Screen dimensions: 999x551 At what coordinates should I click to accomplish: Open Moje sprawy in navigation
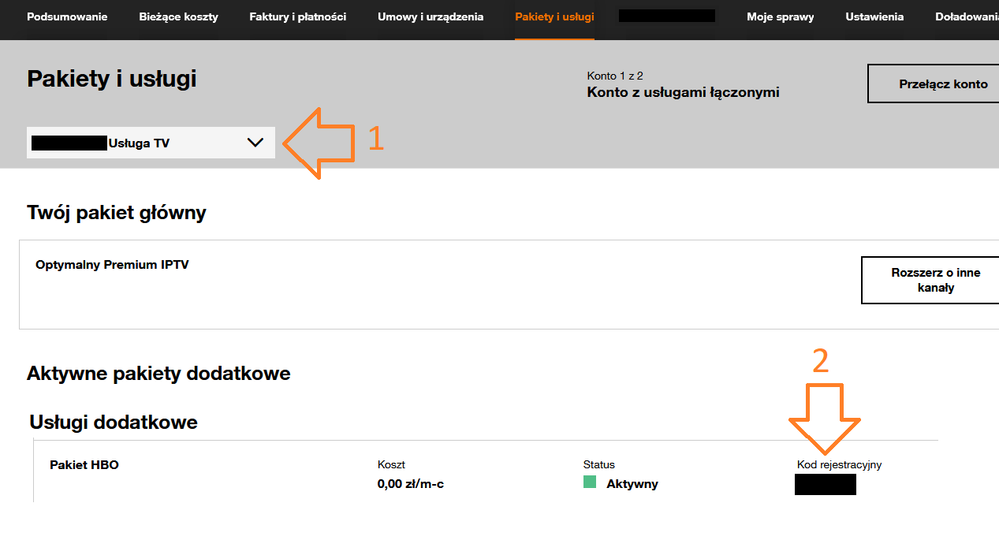[x=780, y=17]
